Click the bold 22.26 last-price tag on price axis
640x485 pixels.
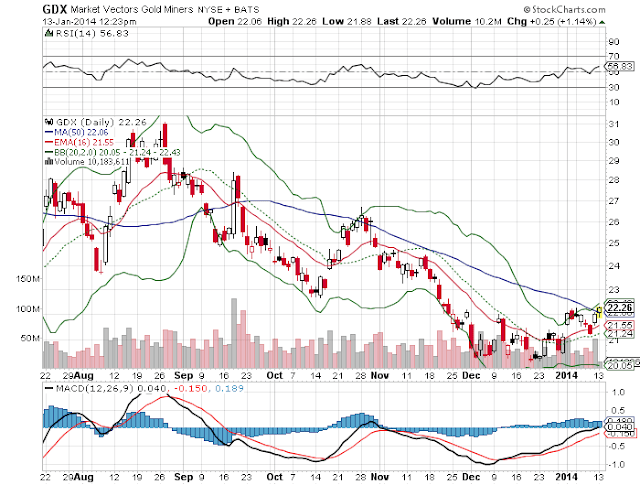(x=620, y=307)
